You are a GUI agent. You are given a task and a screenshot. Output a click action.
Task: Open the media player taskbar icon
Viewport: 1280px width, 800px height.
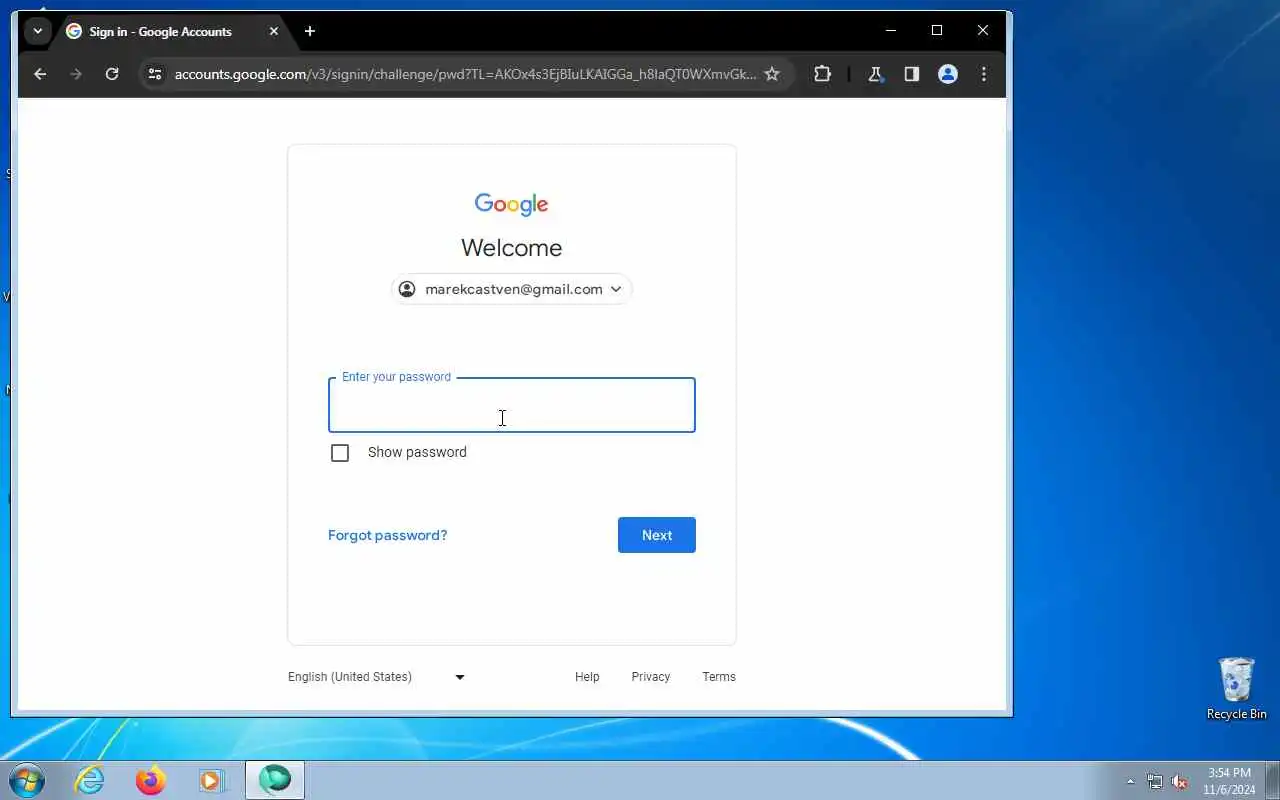[x=212, y=780]
